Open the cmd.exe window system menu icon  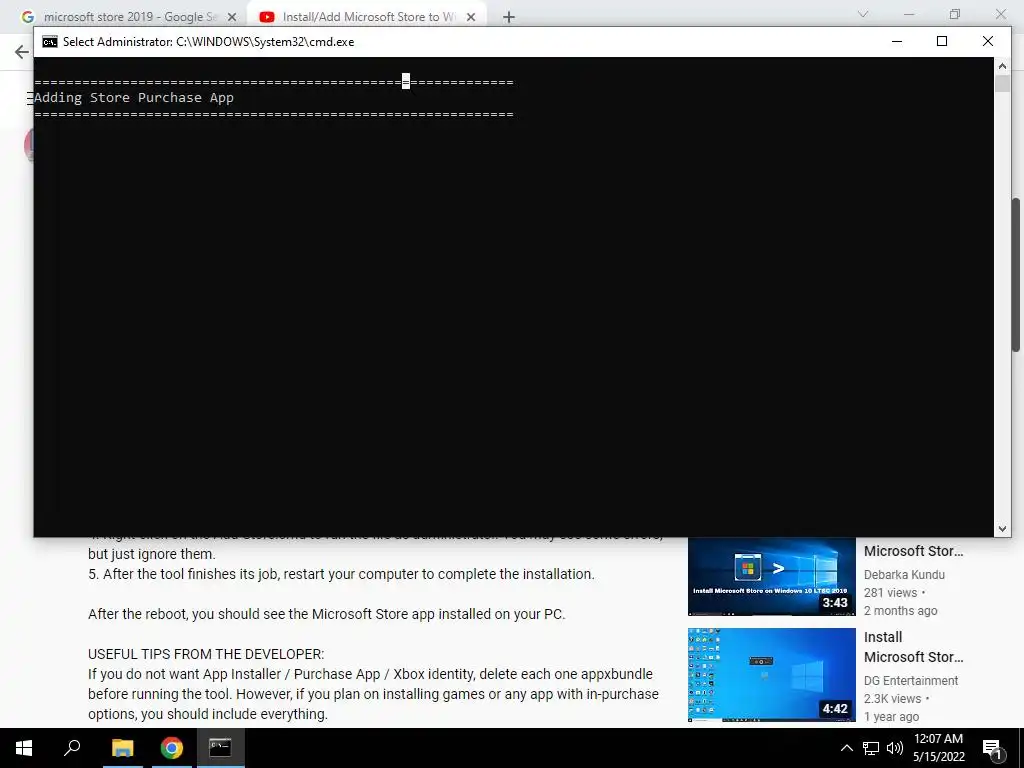click(50, 42)
